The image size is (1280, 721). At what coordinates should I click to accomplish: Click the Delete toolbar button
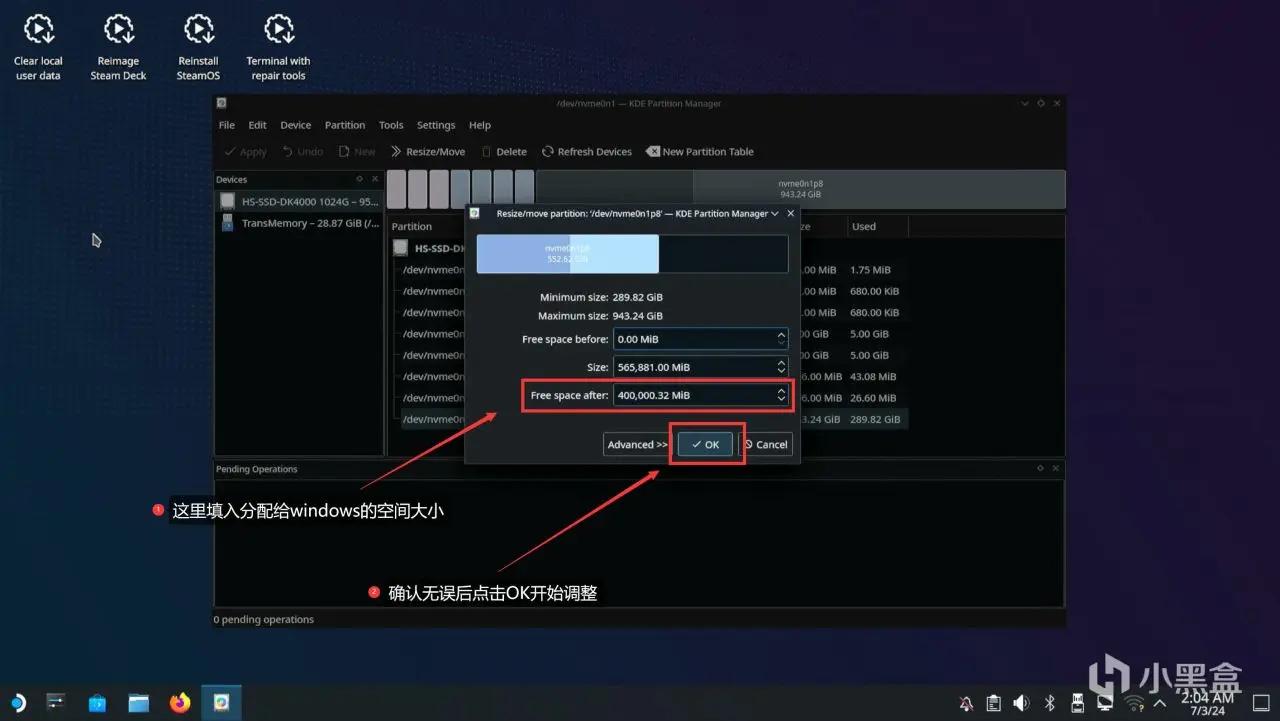click(x=504, y=152)
